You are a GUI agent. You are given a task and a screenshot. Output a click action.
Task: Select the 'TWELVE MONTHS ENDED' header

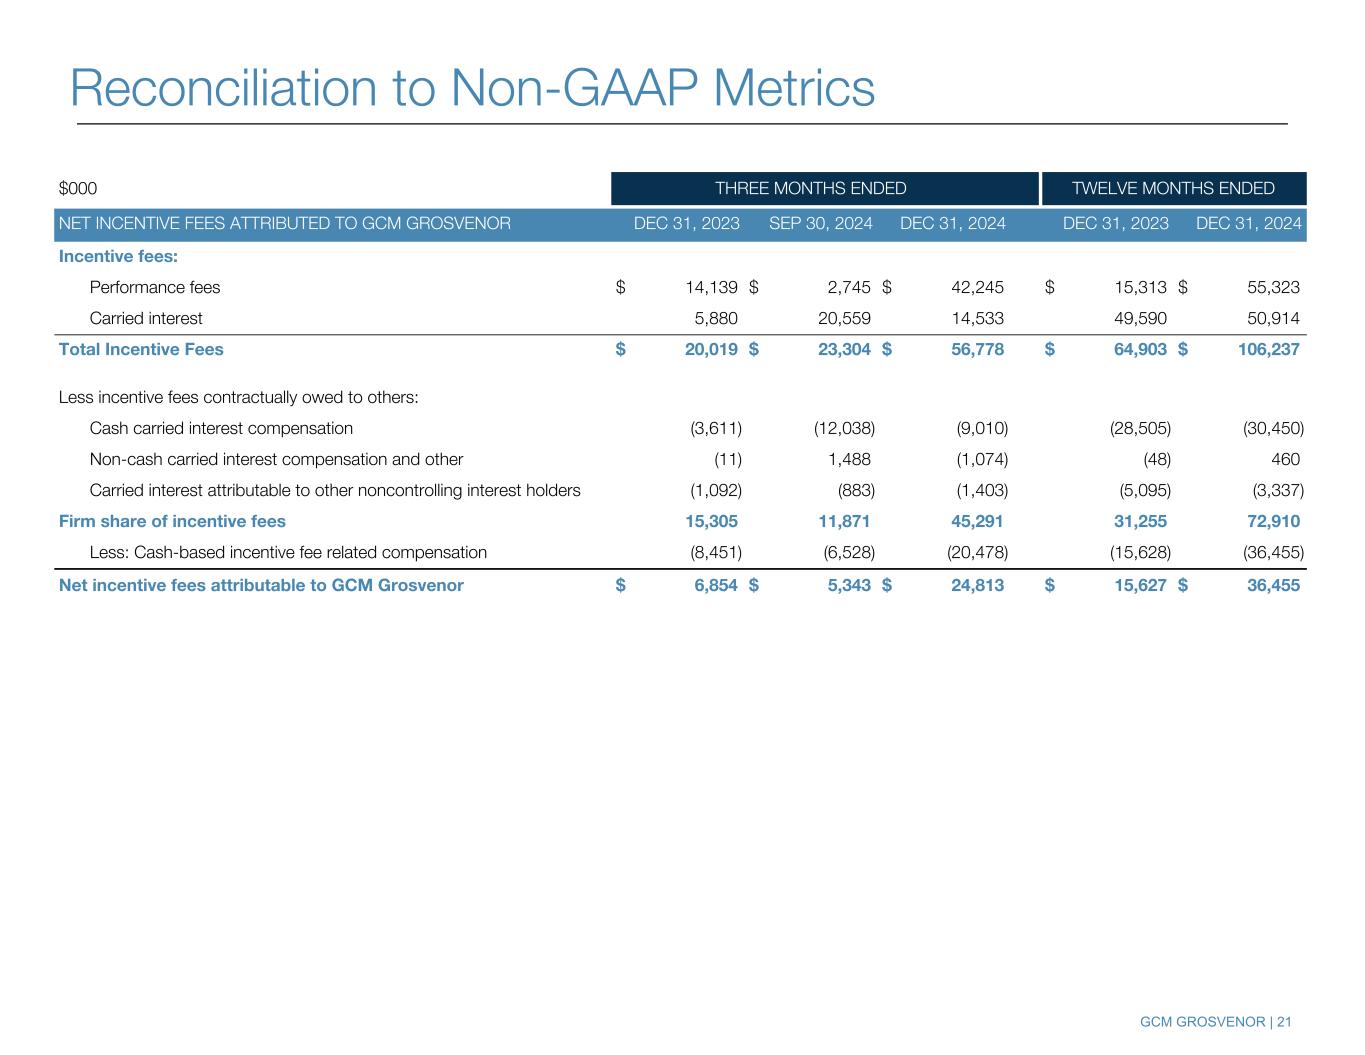coord(1173,188)
